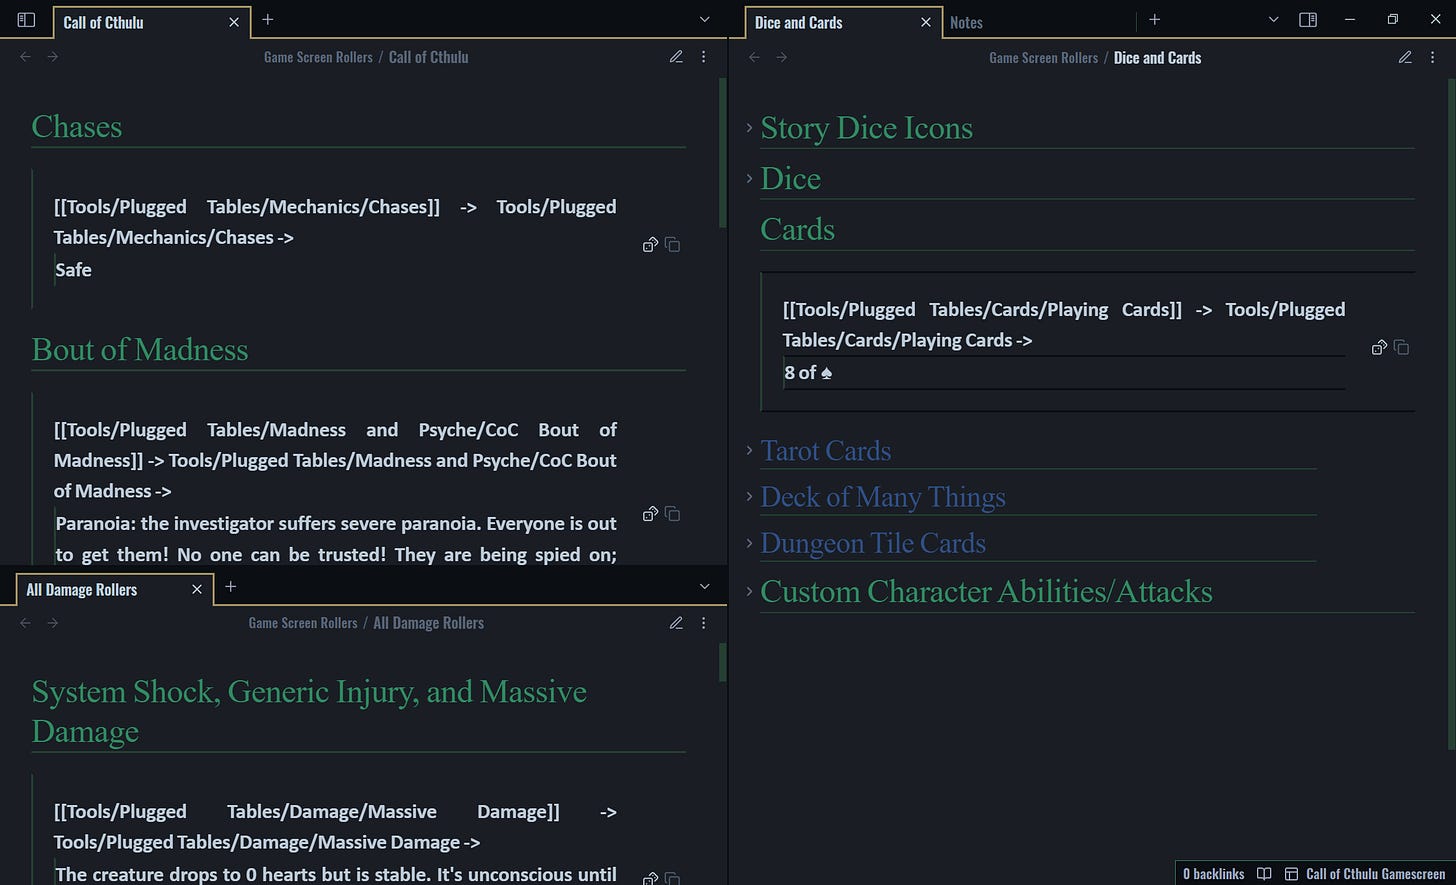The height and width of the screenshot is (885, 1456).
Task: Reroll the Chases table dice icon
Action: pos(650,244)
